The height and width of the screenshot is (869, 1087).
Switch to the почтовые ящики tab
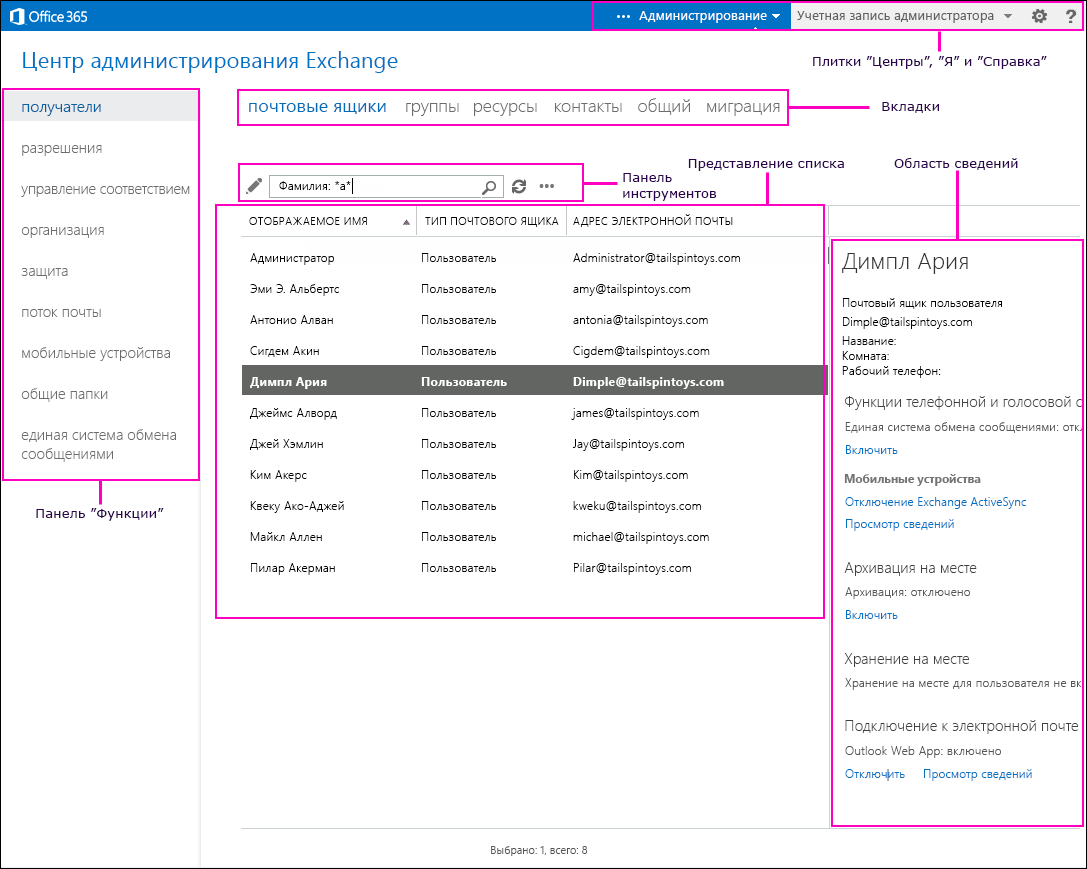pyautogui.click(x=317, y=107)
